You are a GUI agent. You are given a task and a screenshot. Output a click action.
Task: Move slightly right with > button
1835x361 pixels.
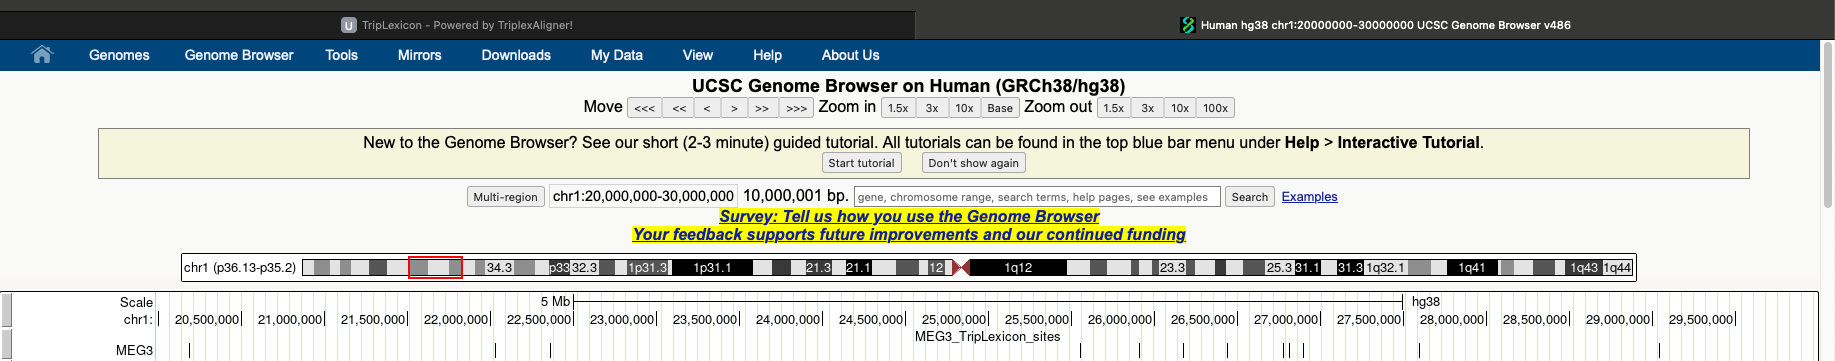click(734, 108)
